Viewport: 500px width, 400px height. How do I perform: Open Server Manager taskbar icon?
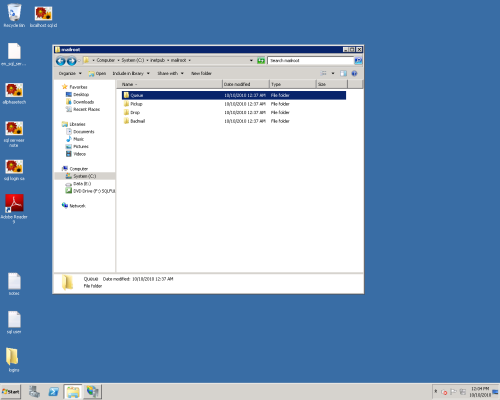click(x=34, y=392)
